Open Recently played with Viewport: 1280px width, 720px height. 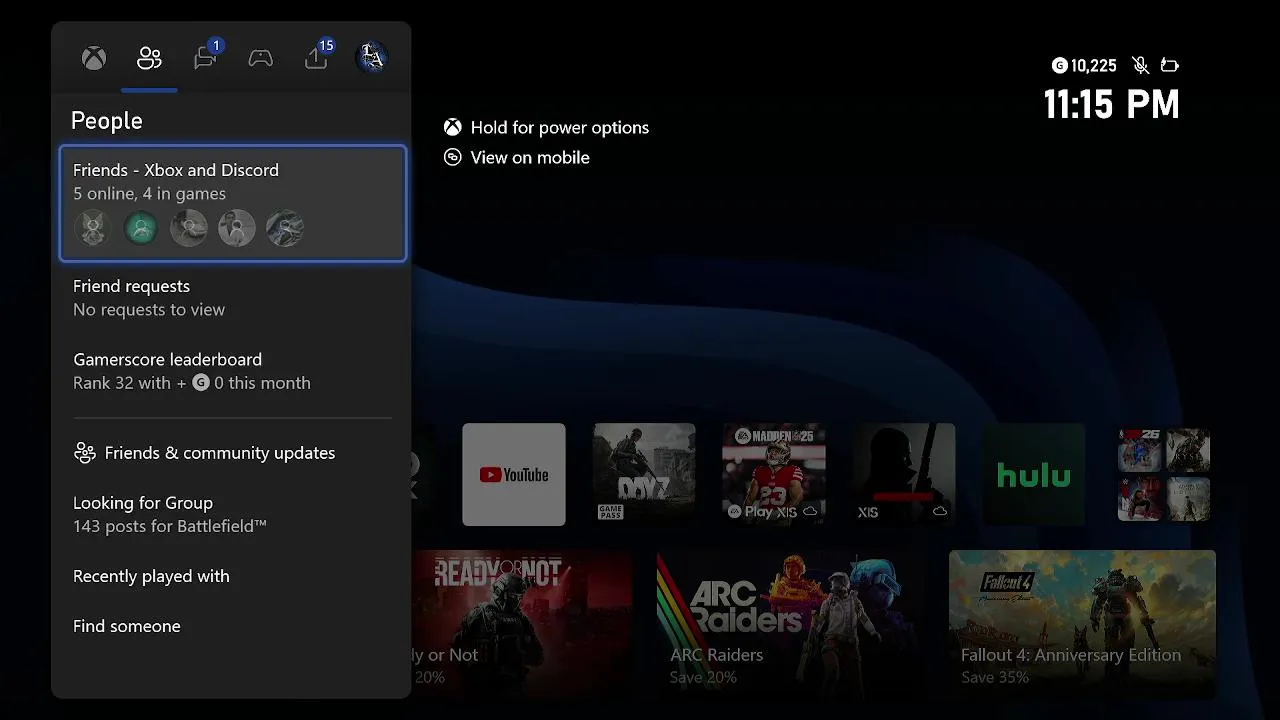(233, 576)
